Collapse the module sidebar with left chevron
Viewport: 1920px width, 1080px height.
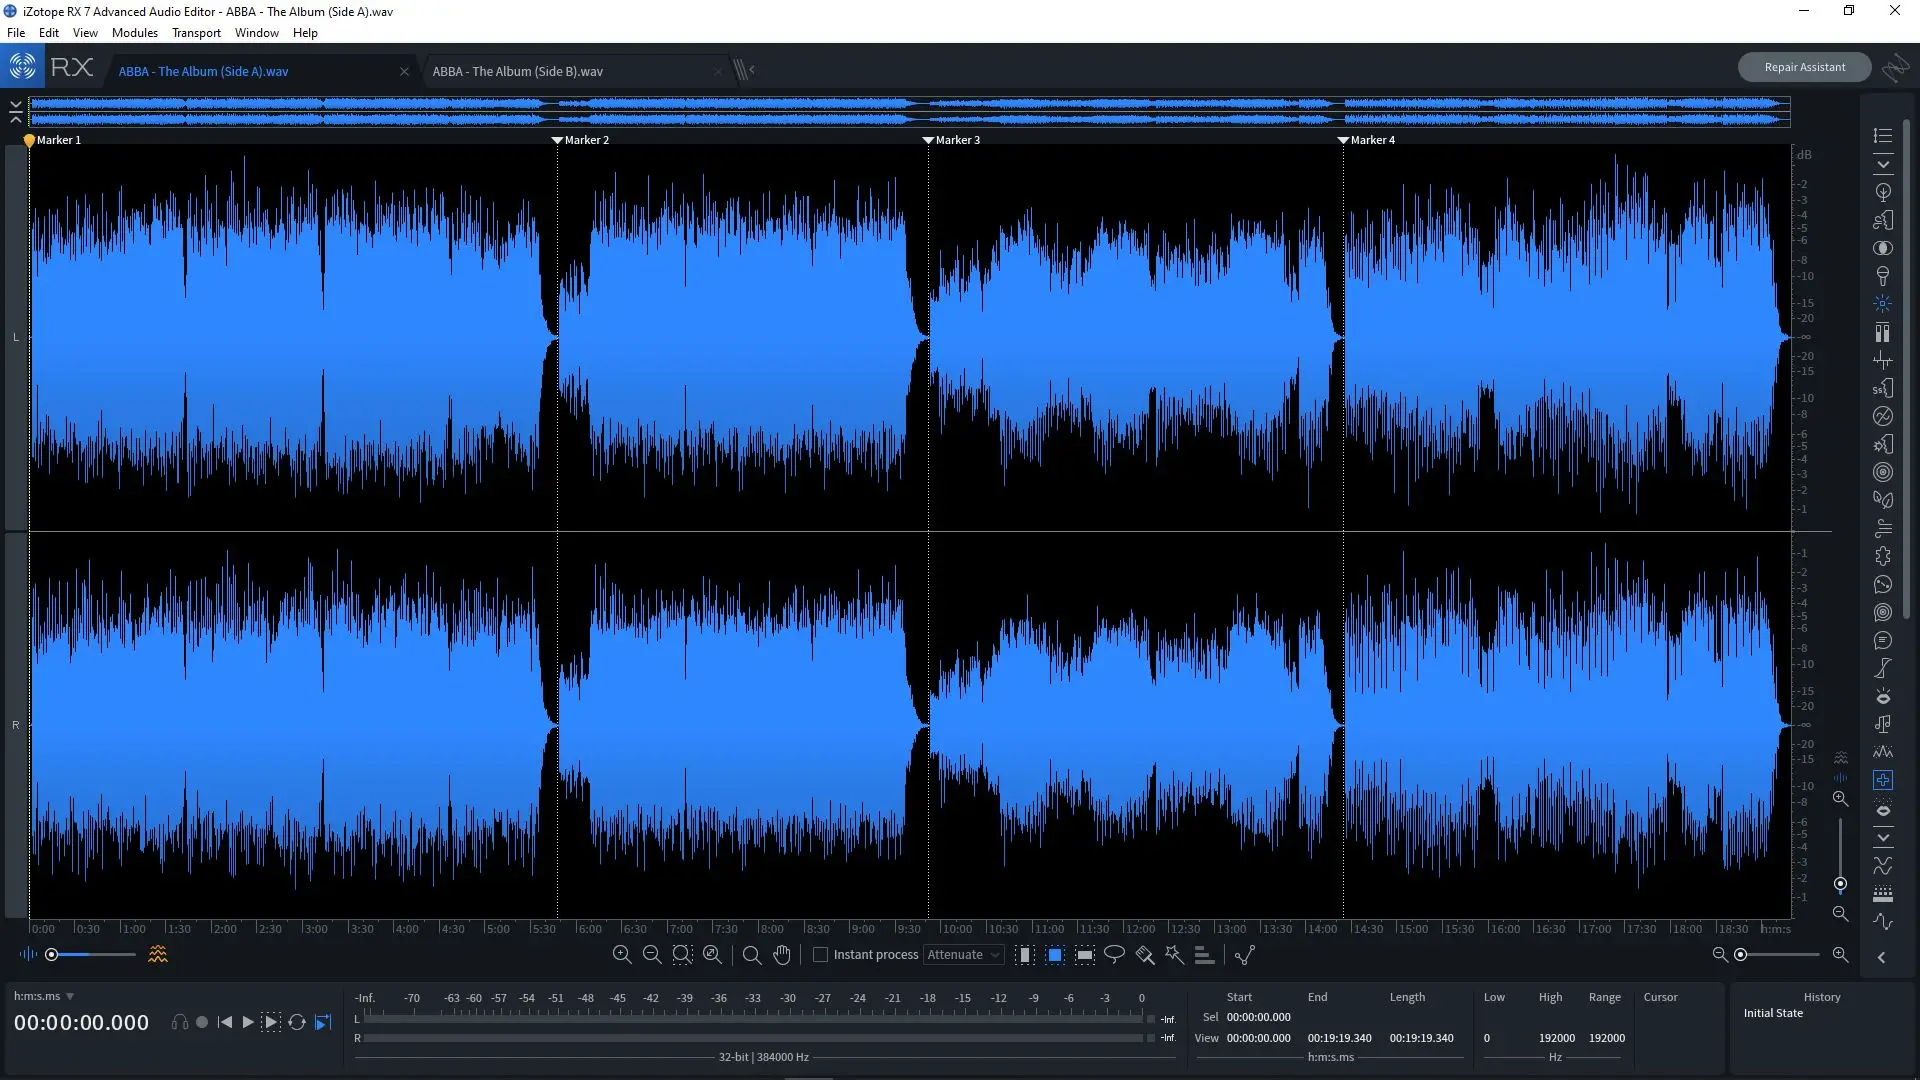pos(1881,957)
